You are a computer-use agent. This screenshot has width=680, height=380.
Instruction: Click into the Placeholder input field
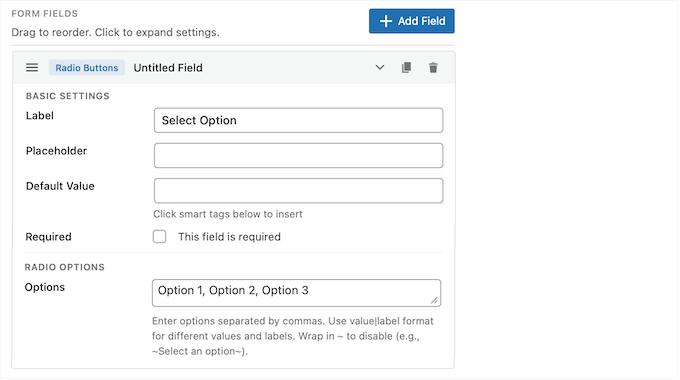coord(298,155)
